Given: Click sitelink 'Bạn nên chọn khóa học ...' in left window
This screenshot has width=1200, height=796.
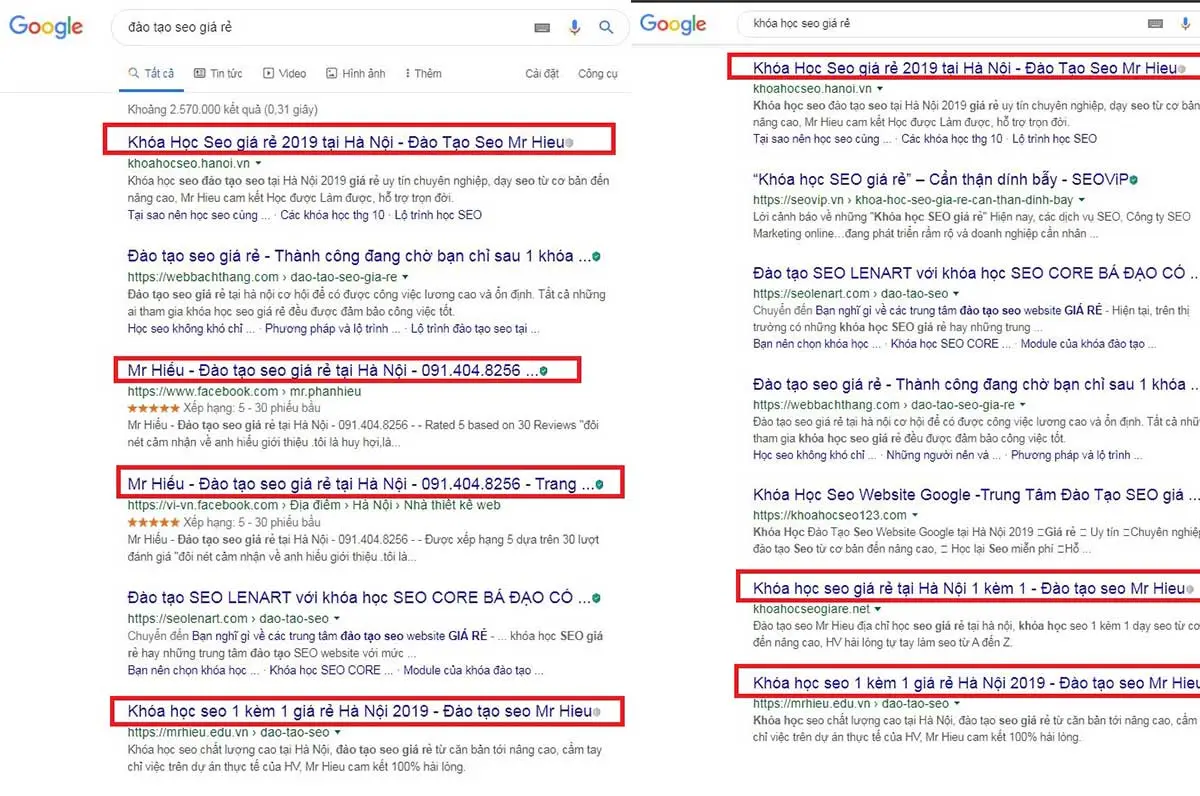Looking at the screenshot, I should (x=193, y=670).
